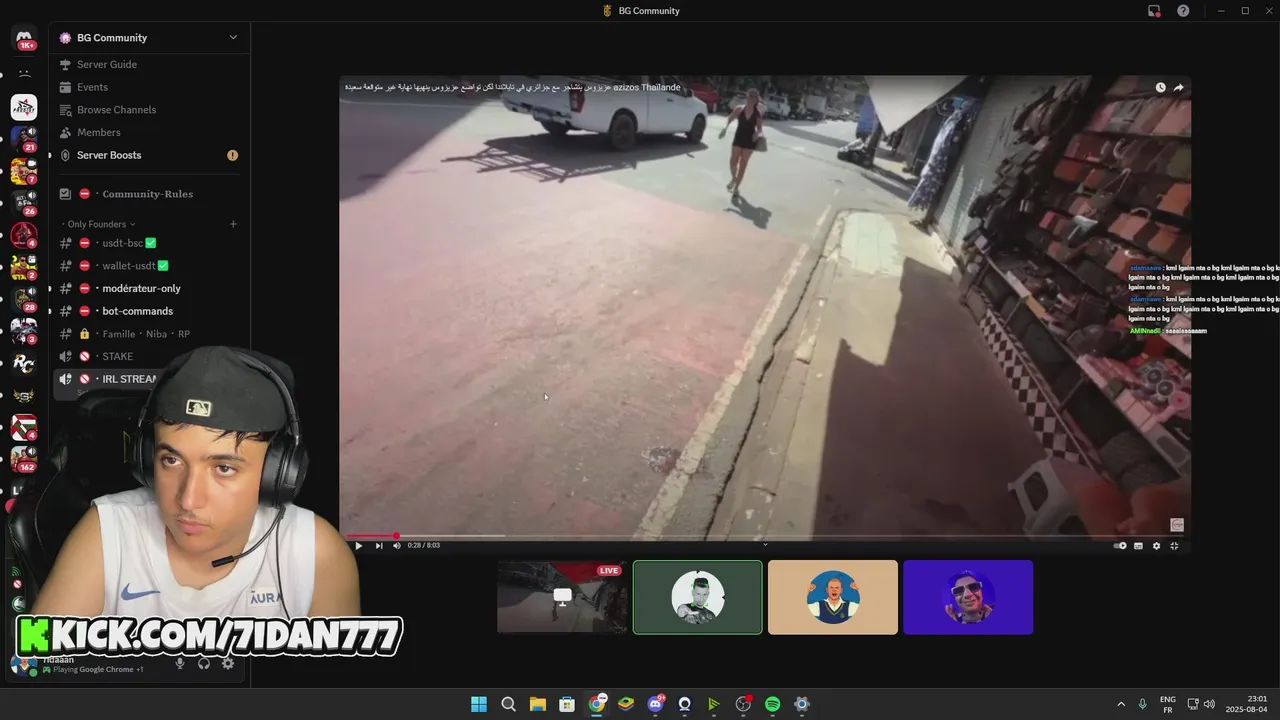1280x720 pixels.
Task: Mute the Discord microphone
Action: coord(180,663)
